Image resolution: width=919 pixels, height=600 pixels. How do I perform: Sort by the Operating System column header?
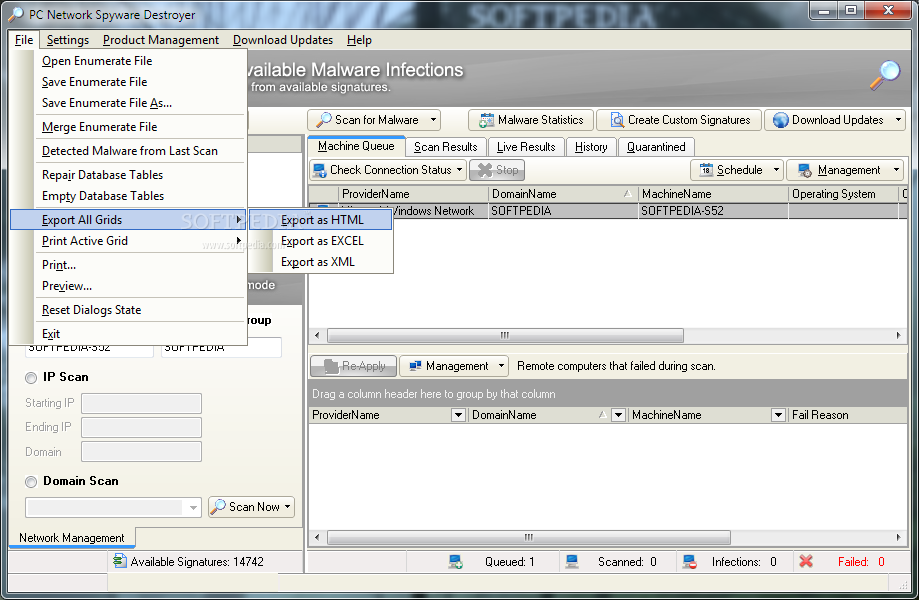(843, 194)
